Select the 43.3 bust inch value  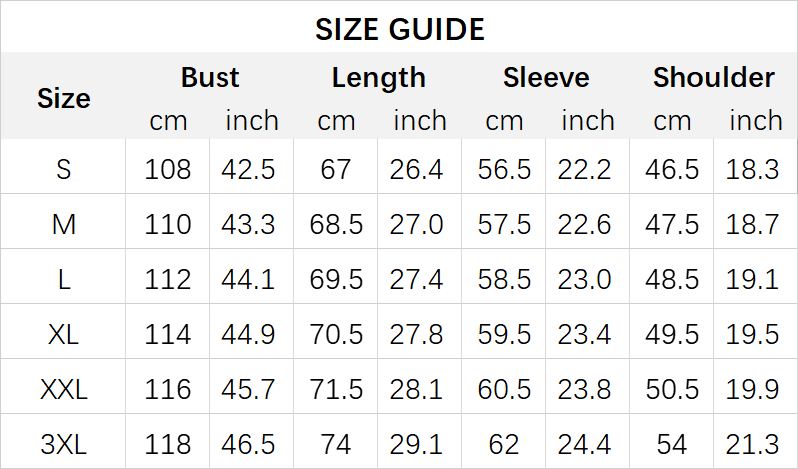(x=251, y=224)
